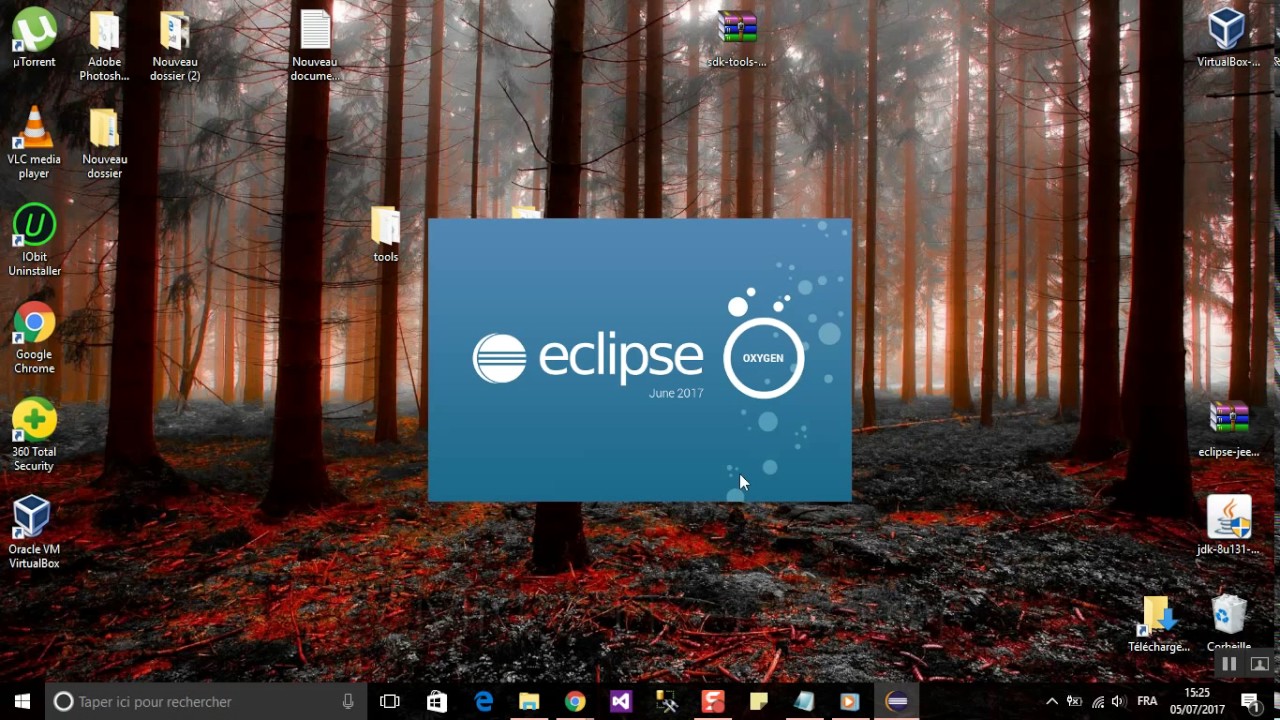Open the Nouveau dossier folder
This screenshot has height=720, width=1280.
coord(104,143)
